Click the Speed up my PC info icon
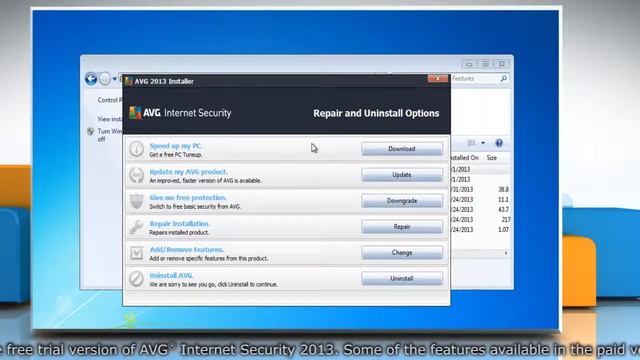Screen dimensions: 640x360 136,149
